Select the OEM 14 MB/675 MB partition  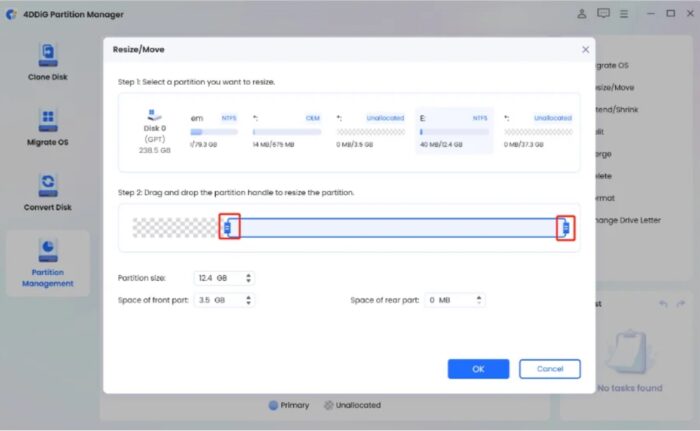click(287, 131)
